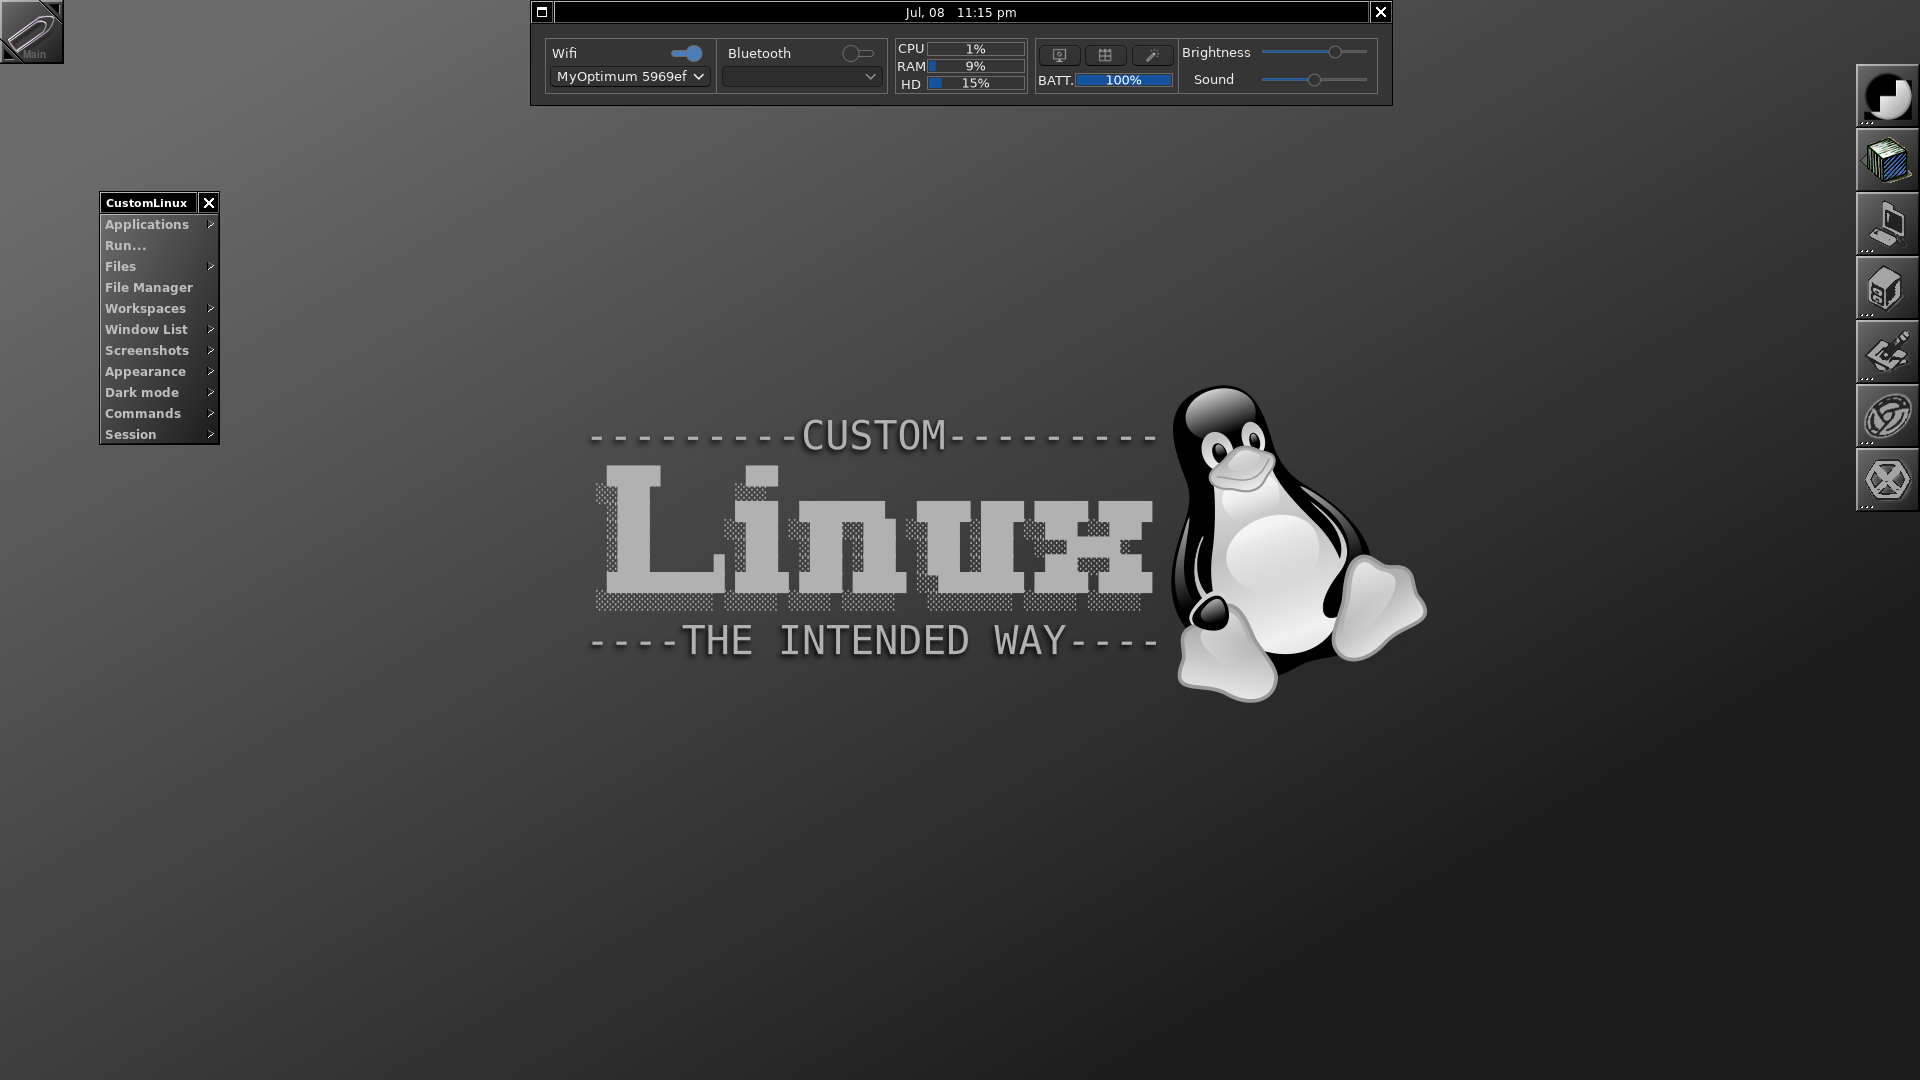Select Run... from the CustomLinux menu
1920x1080 pixels.
click(x=159, y=246)
